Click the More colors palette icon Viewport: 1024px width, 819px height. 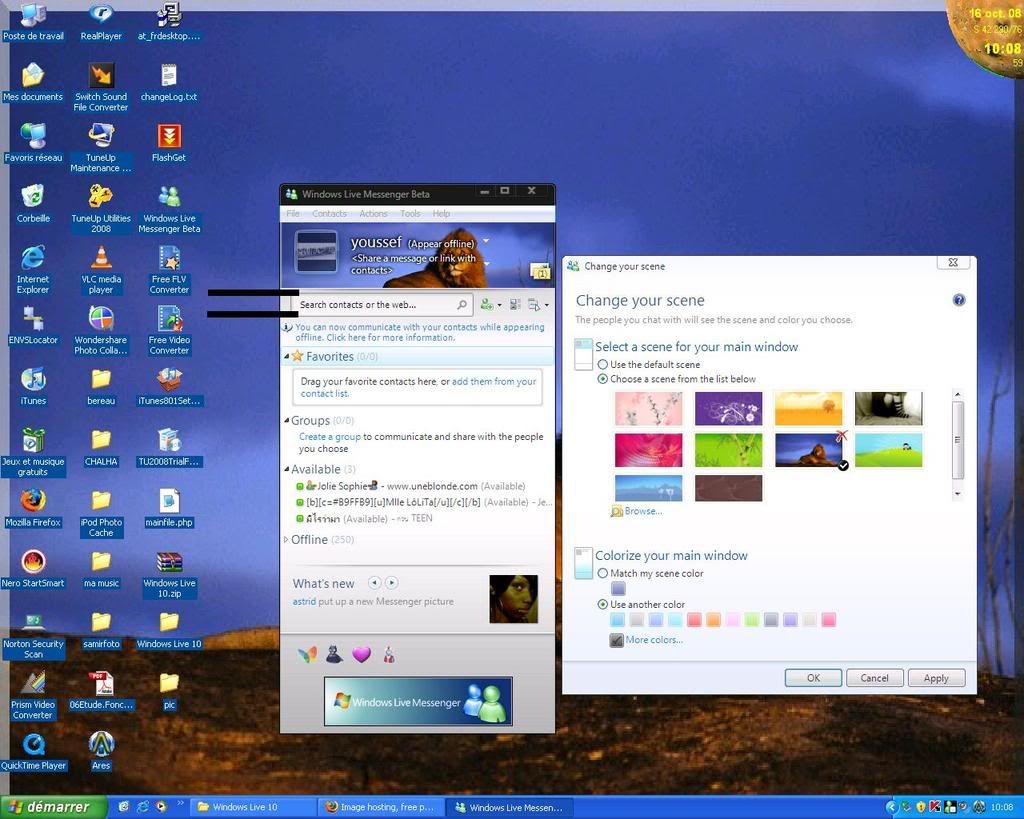[x=616, y=640]
